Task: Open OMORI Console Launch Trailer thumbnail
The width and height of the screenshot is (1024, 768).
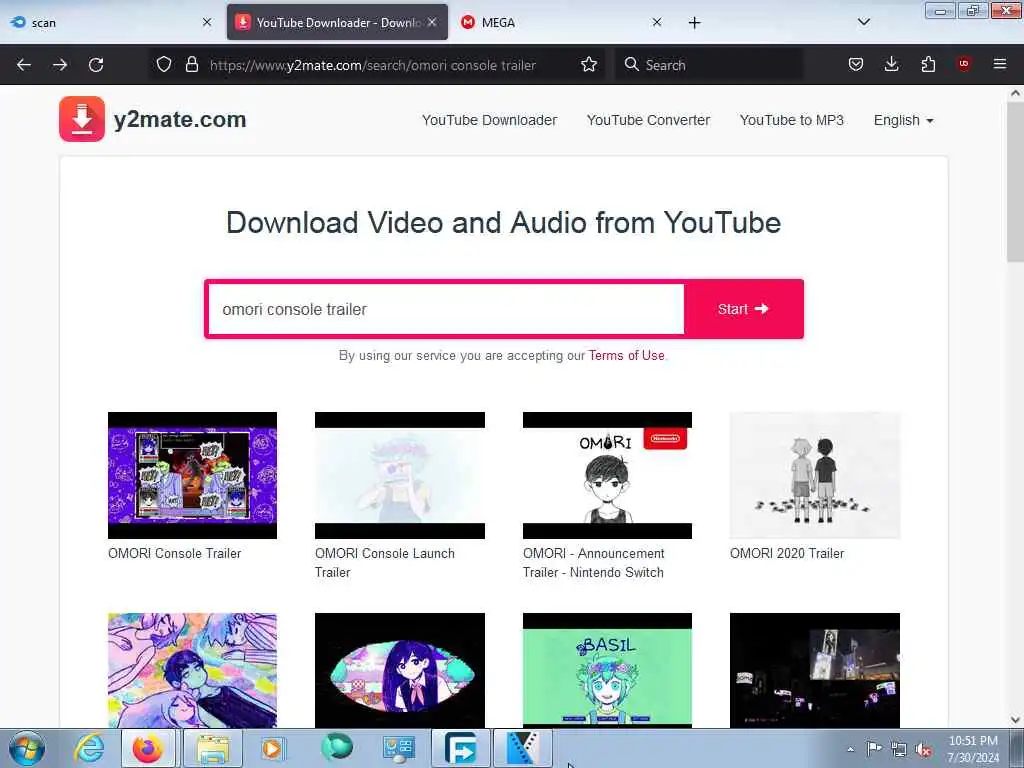Action: 400,475
